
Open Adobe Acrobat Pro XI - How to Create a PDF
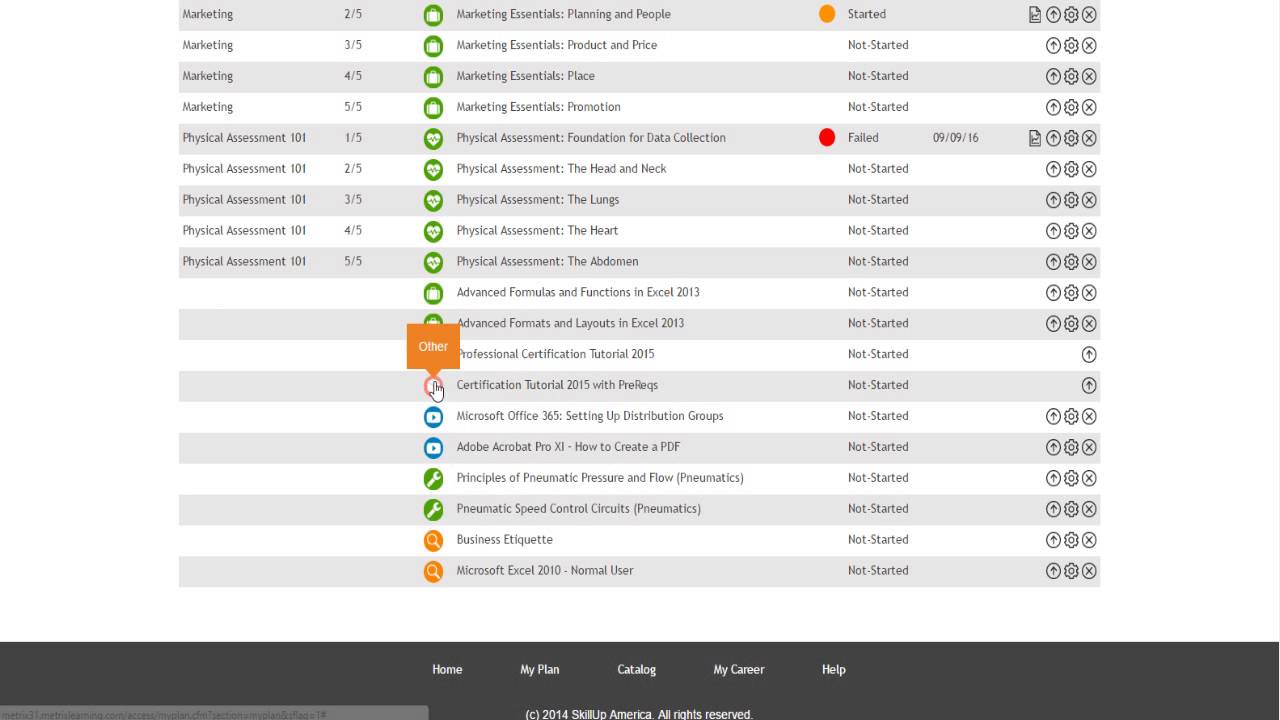point(568,447)
